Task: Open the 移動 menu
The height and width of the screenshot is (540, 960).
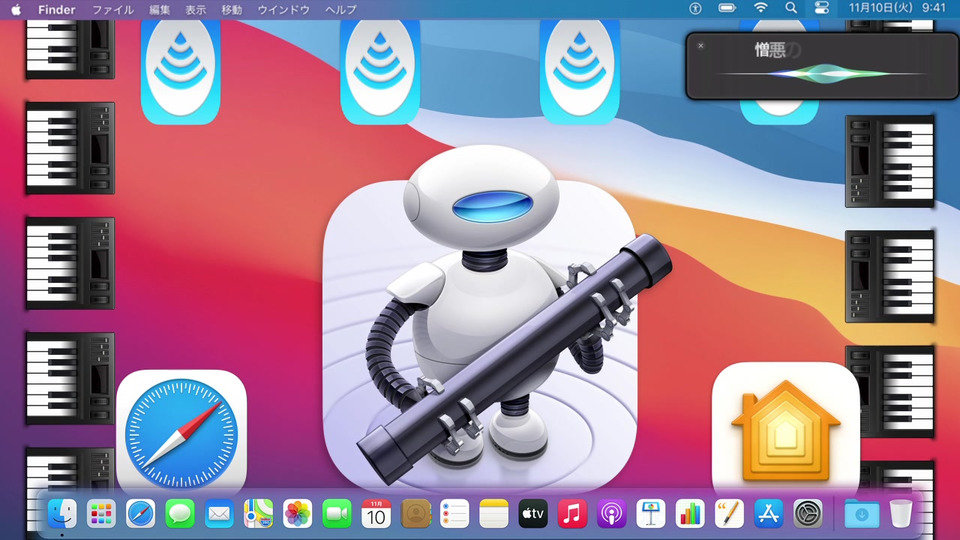Action: [x=232, y=9]
